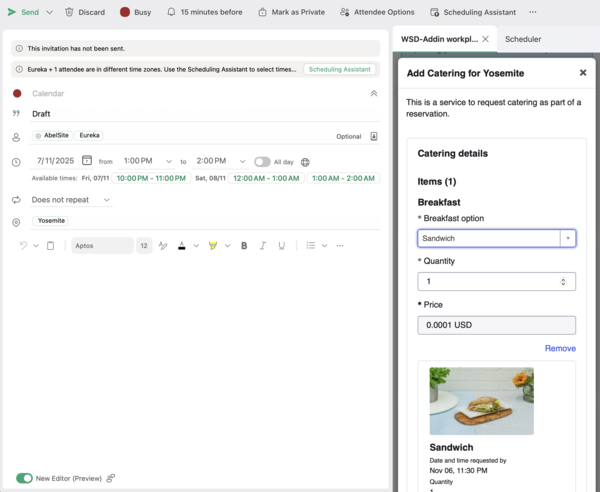Image resolution: width=600 pixels, height=492 pixels.
Task: Mark the meeting as Private
Action: [x=292, y=12]
